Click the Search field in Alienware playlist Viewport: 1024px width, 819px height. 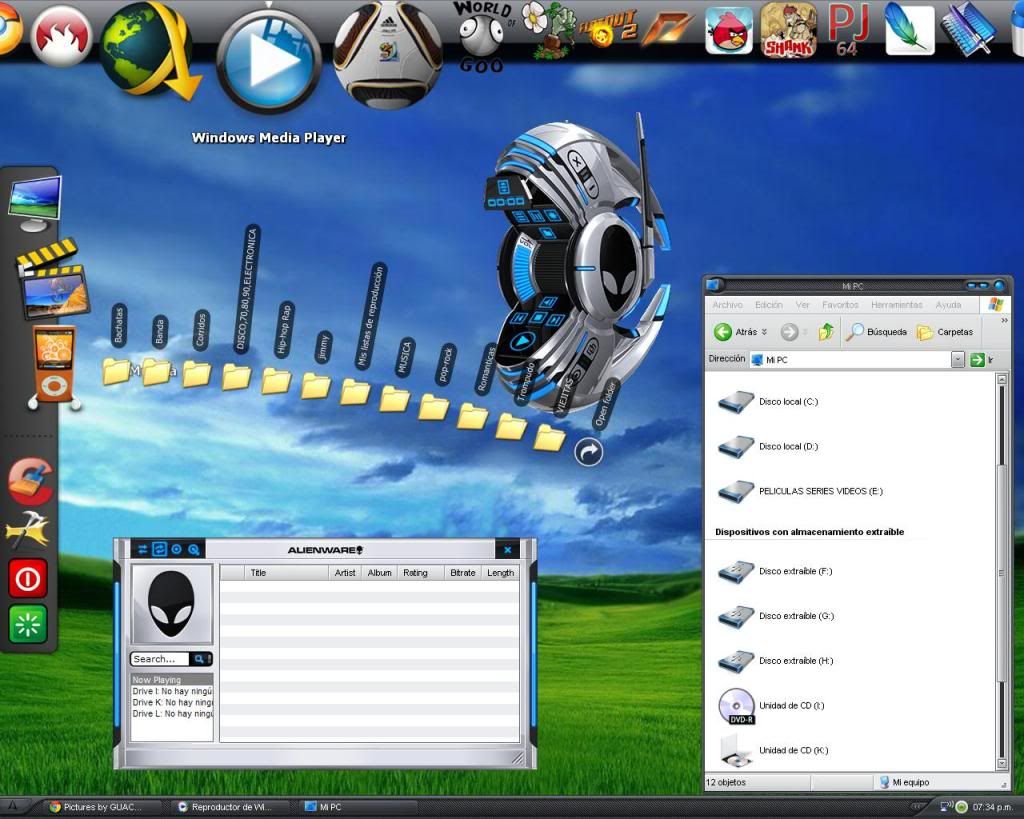click(160, 659)
